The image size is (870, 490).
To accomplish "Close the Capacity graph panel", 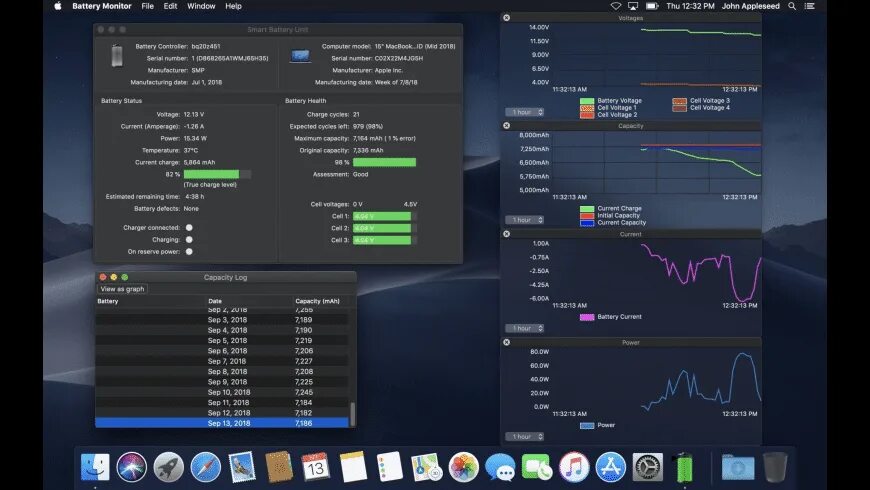I will (507, 125).
